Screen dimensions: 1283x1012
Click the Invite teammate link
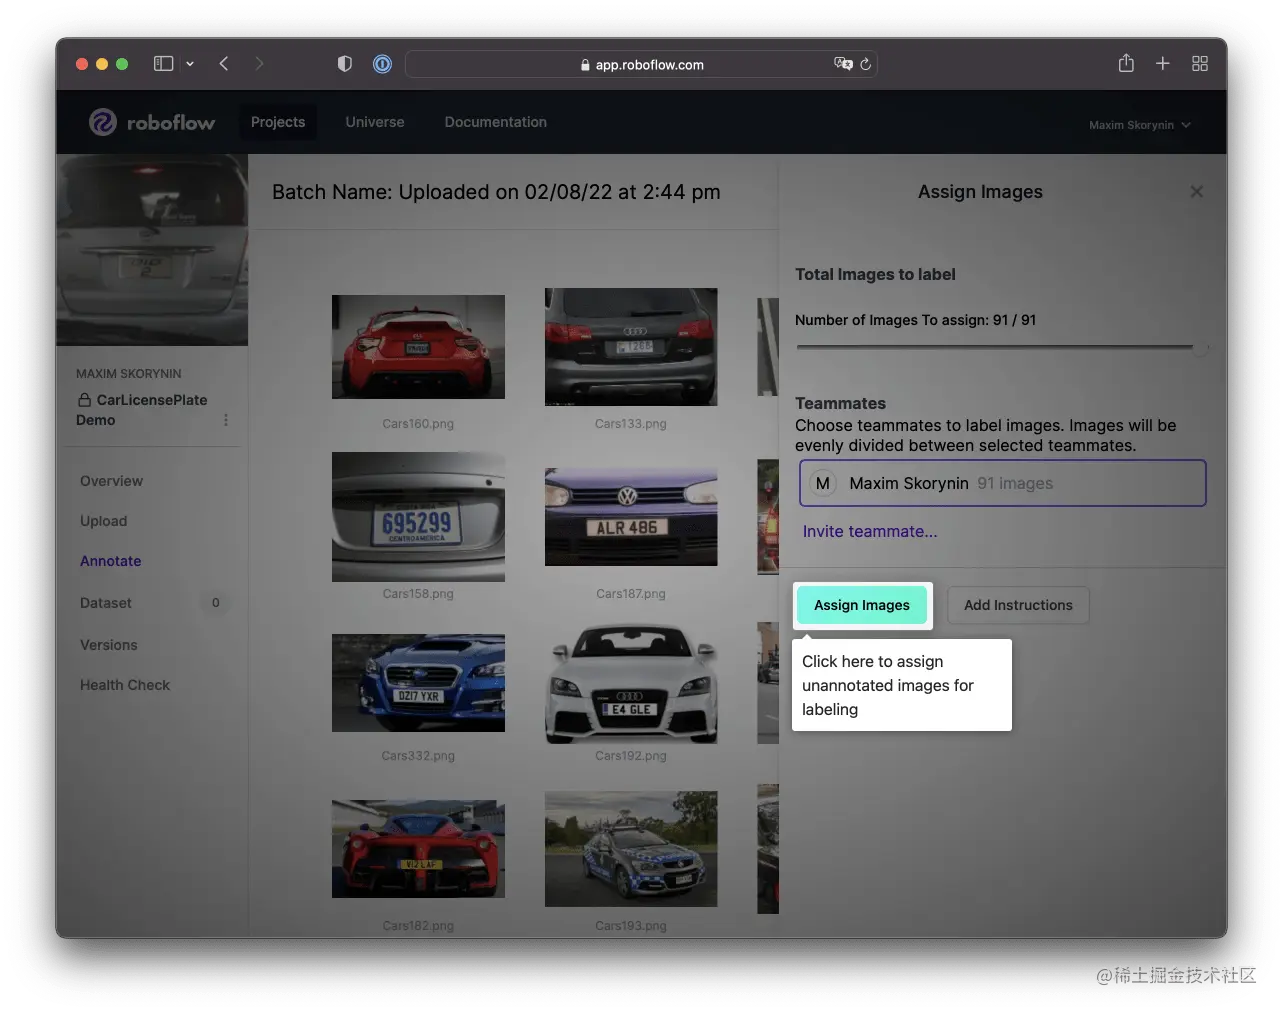(868, 531)
